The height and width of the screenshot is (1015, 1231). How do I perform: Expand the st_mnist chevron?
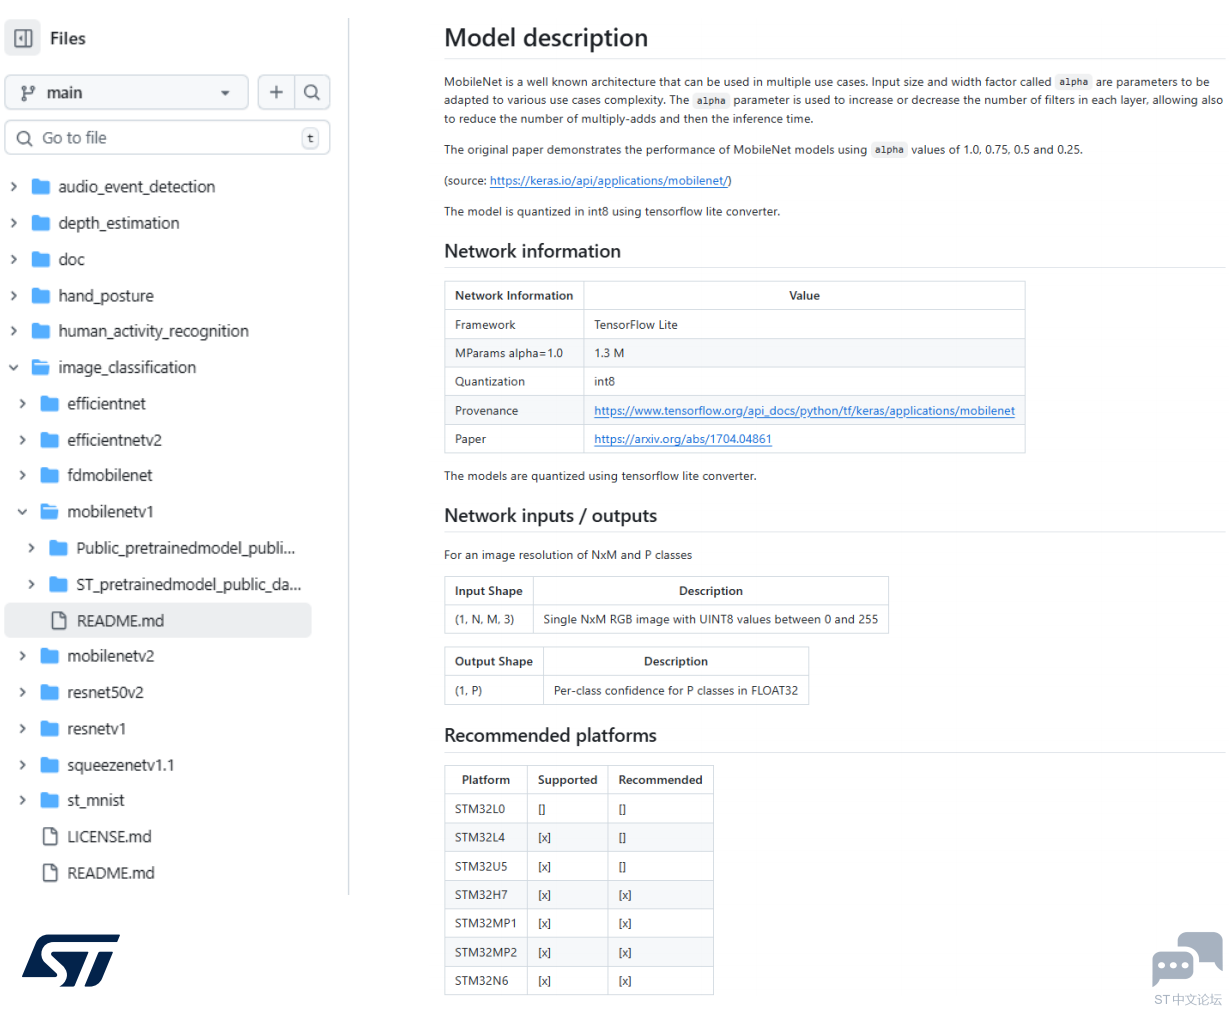tap(23, 800)
